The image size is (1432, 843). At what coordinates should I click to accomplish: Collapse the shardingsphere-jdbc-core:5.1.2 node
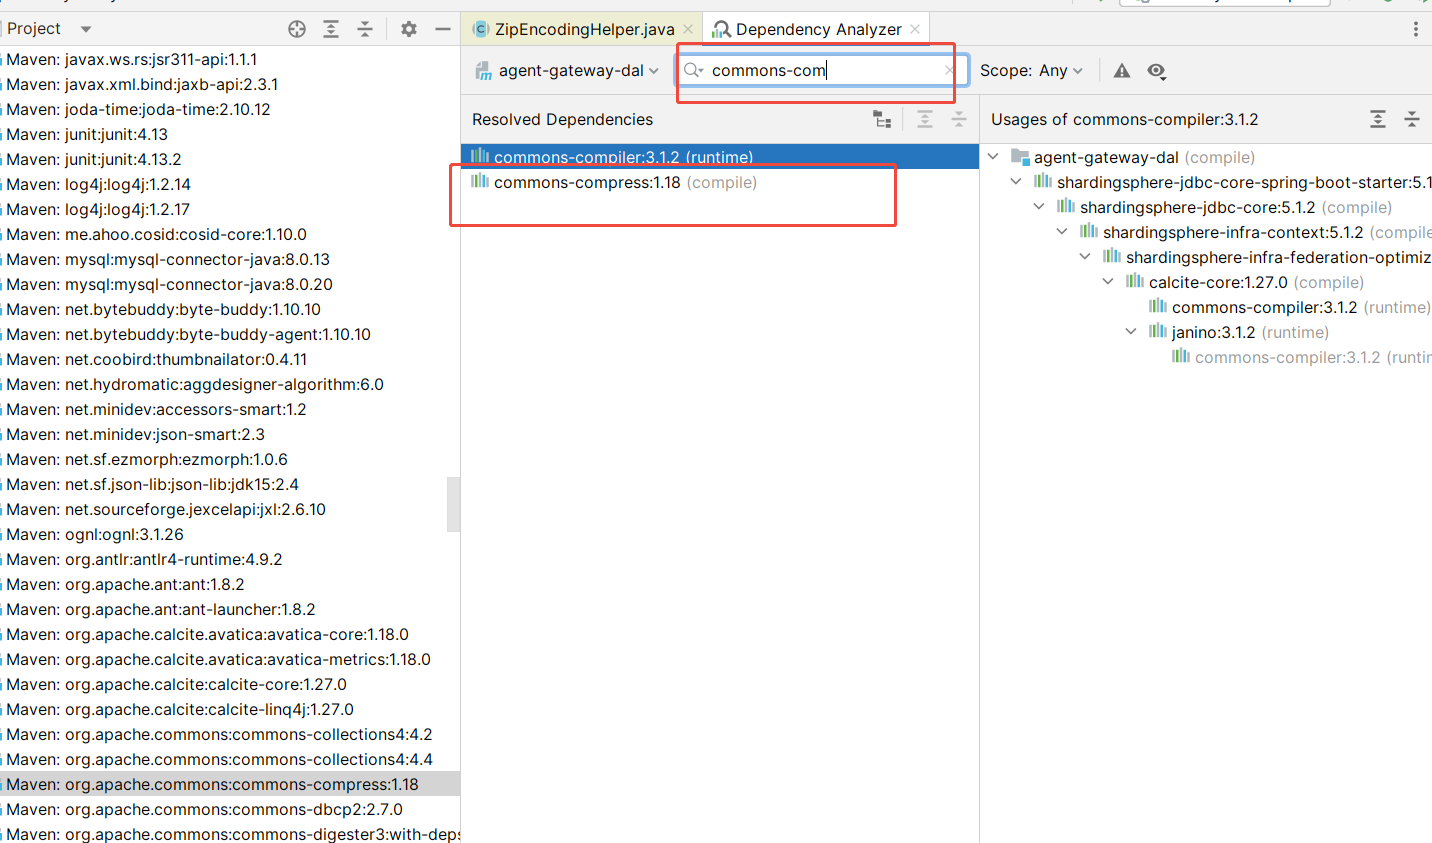(1039, 207)
